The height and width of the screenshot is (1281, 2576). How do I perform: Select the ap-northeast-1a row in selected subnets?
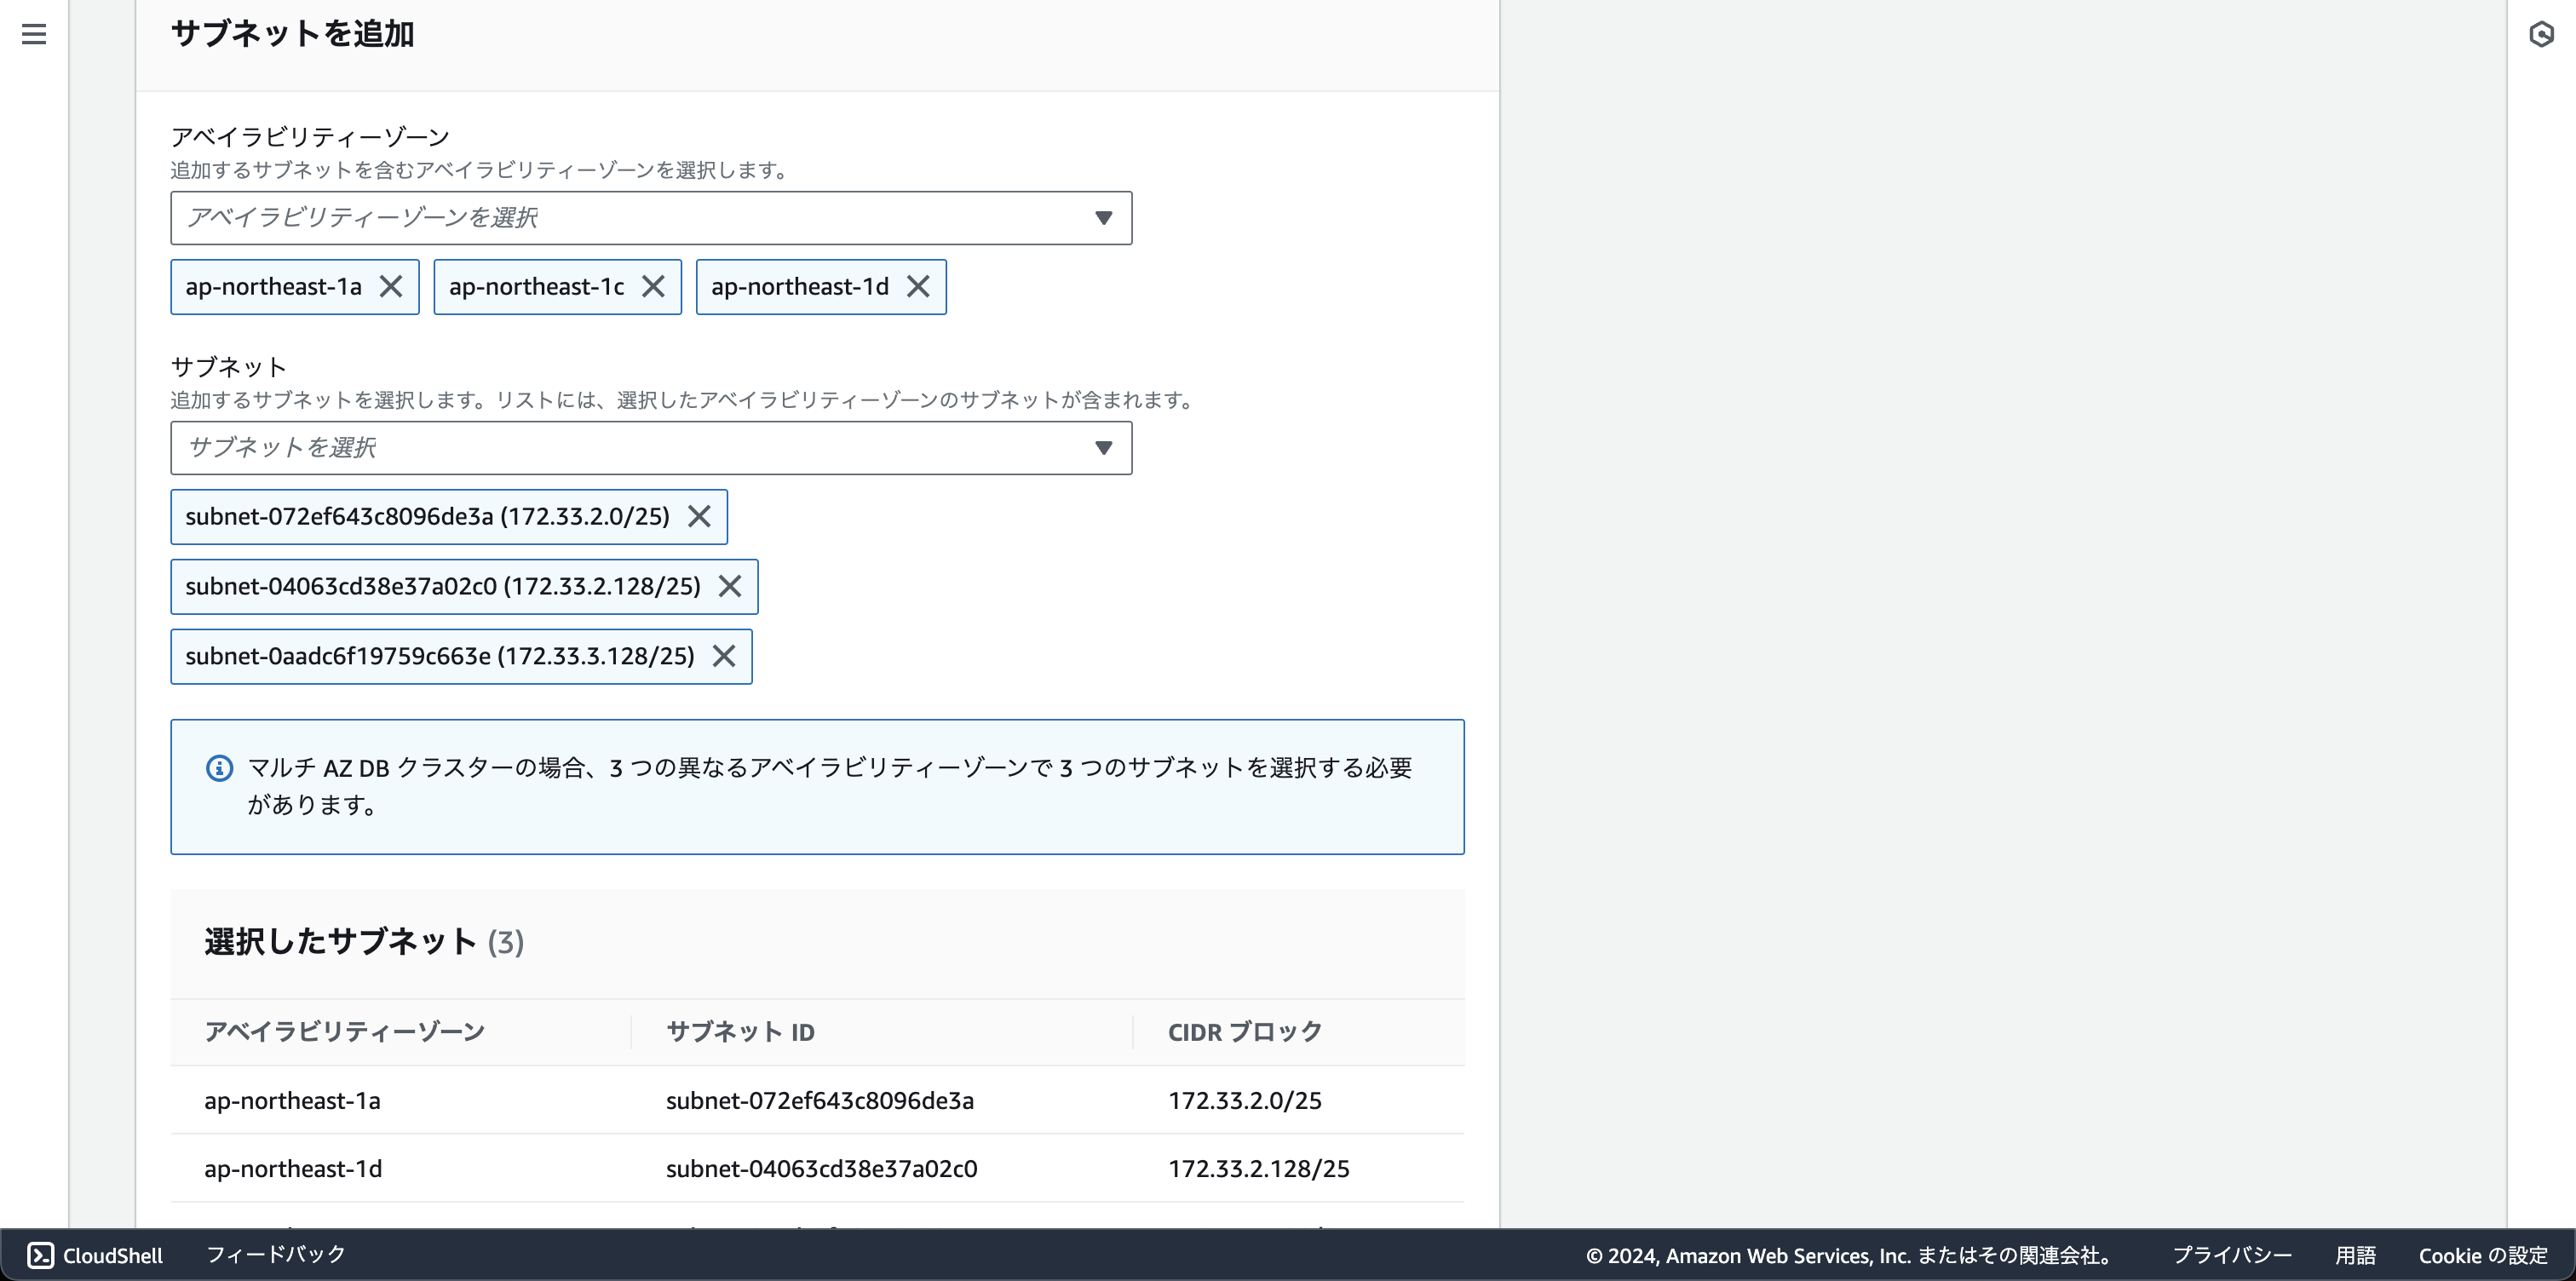tap(292, 1100)
